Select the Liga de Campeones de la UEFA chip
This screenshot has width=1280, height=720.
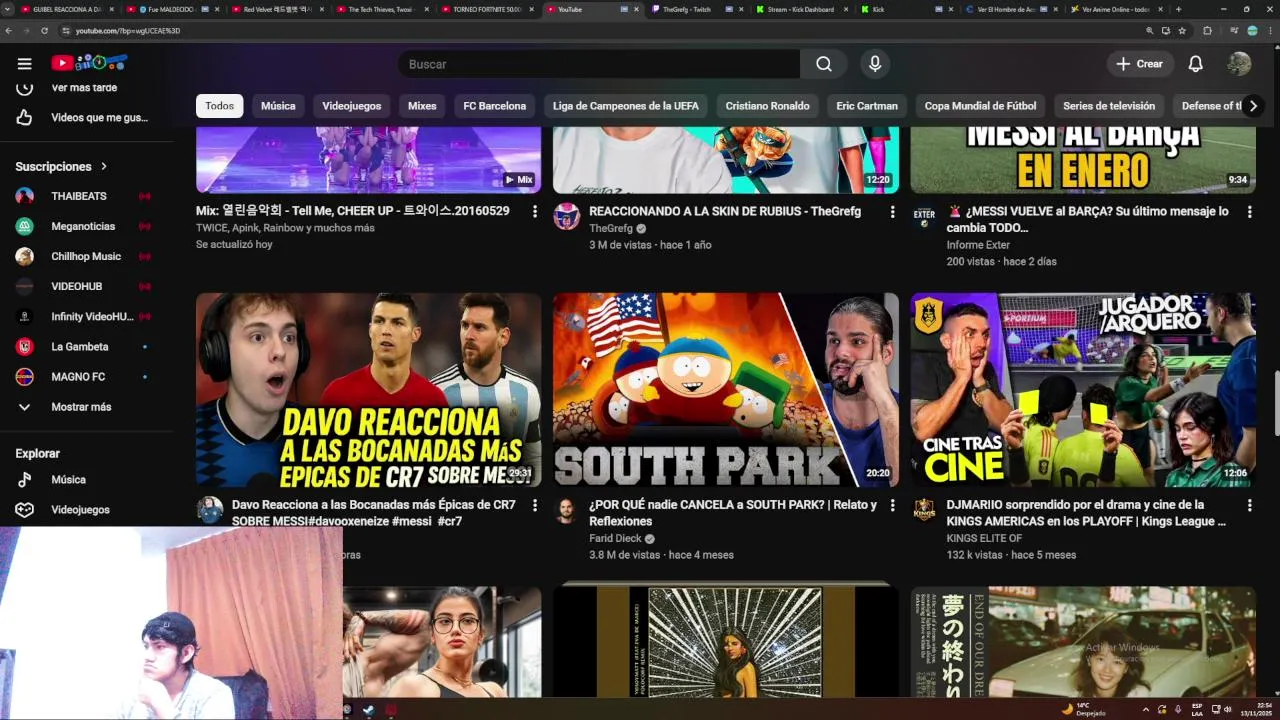tap(626, 106)
